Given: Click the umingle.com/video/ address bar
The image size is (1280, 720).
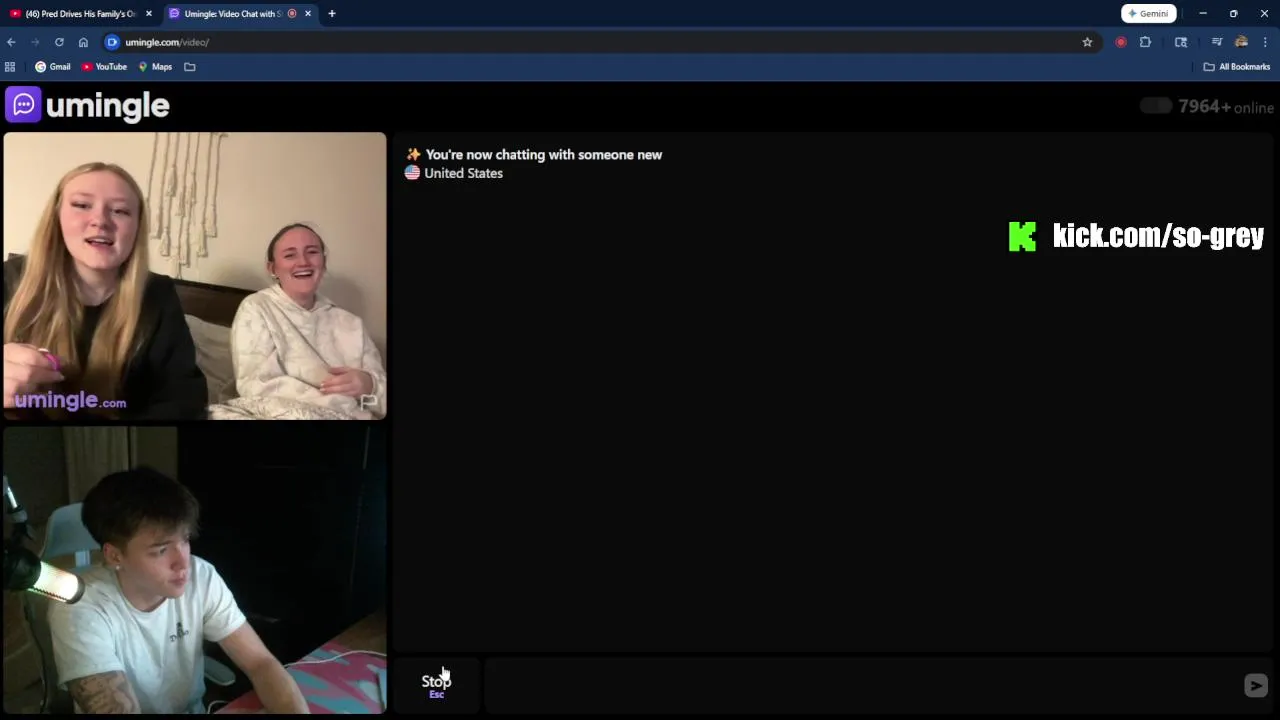Looking at the screenshot, I should point(600,42).
